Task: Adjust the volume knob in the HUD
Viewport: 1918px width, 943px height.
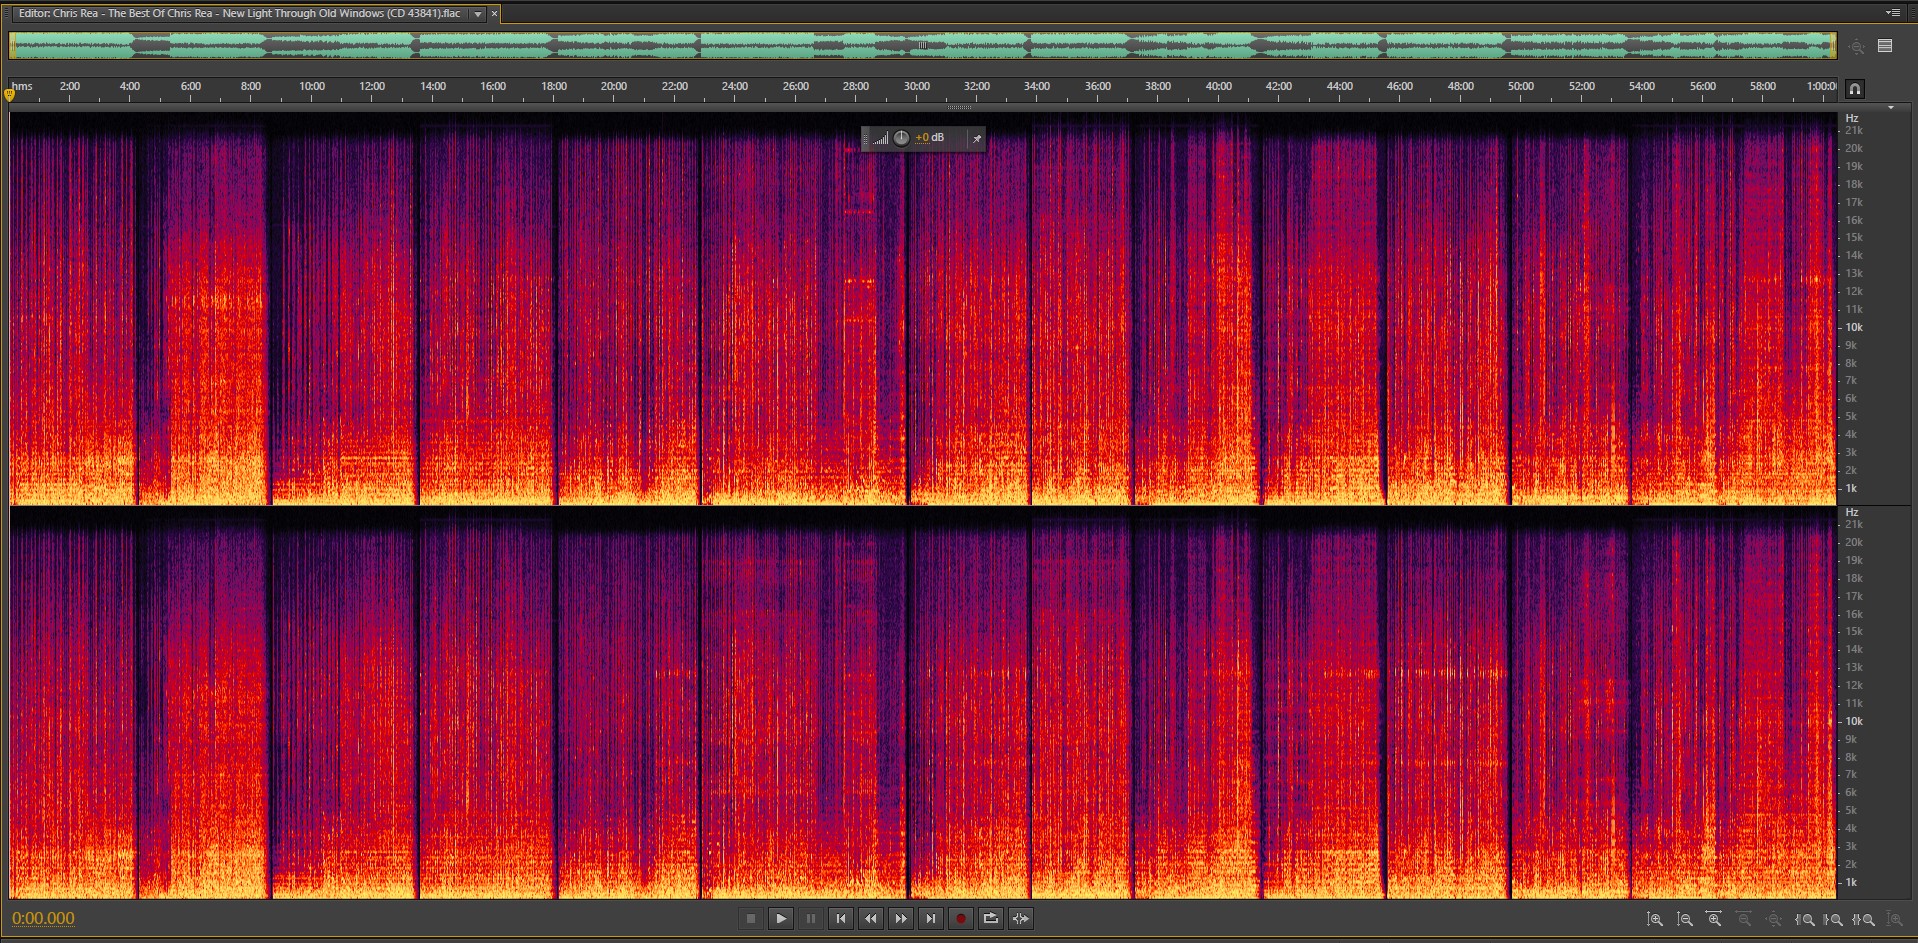Action: pos(901,138)
